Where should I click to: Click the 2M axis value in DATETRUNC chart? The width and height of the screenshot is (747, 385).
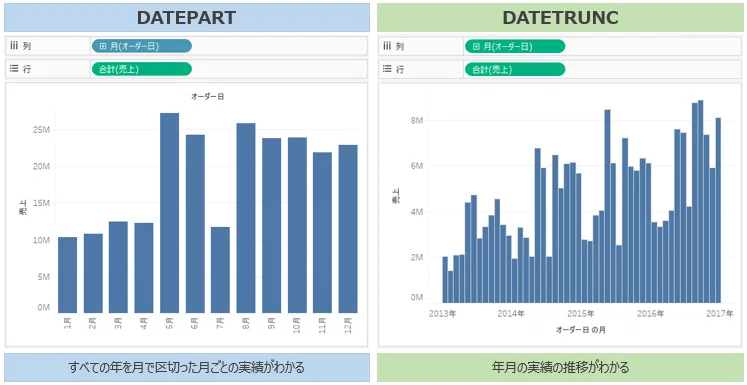(417, 257)
